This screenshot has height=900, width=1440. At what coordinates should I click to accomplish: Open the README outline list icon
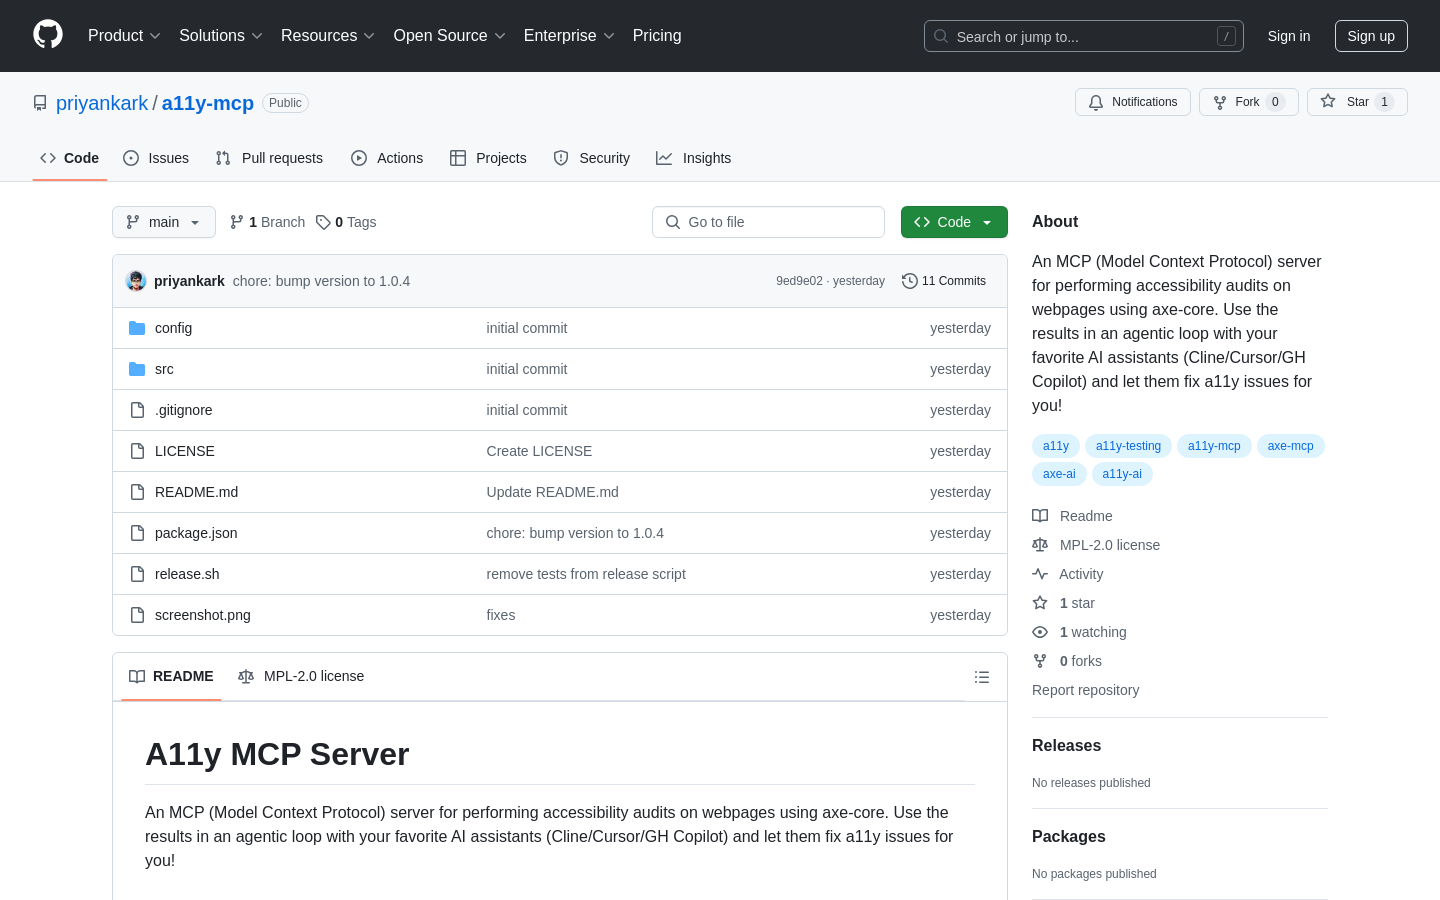(x=982, y=677)
